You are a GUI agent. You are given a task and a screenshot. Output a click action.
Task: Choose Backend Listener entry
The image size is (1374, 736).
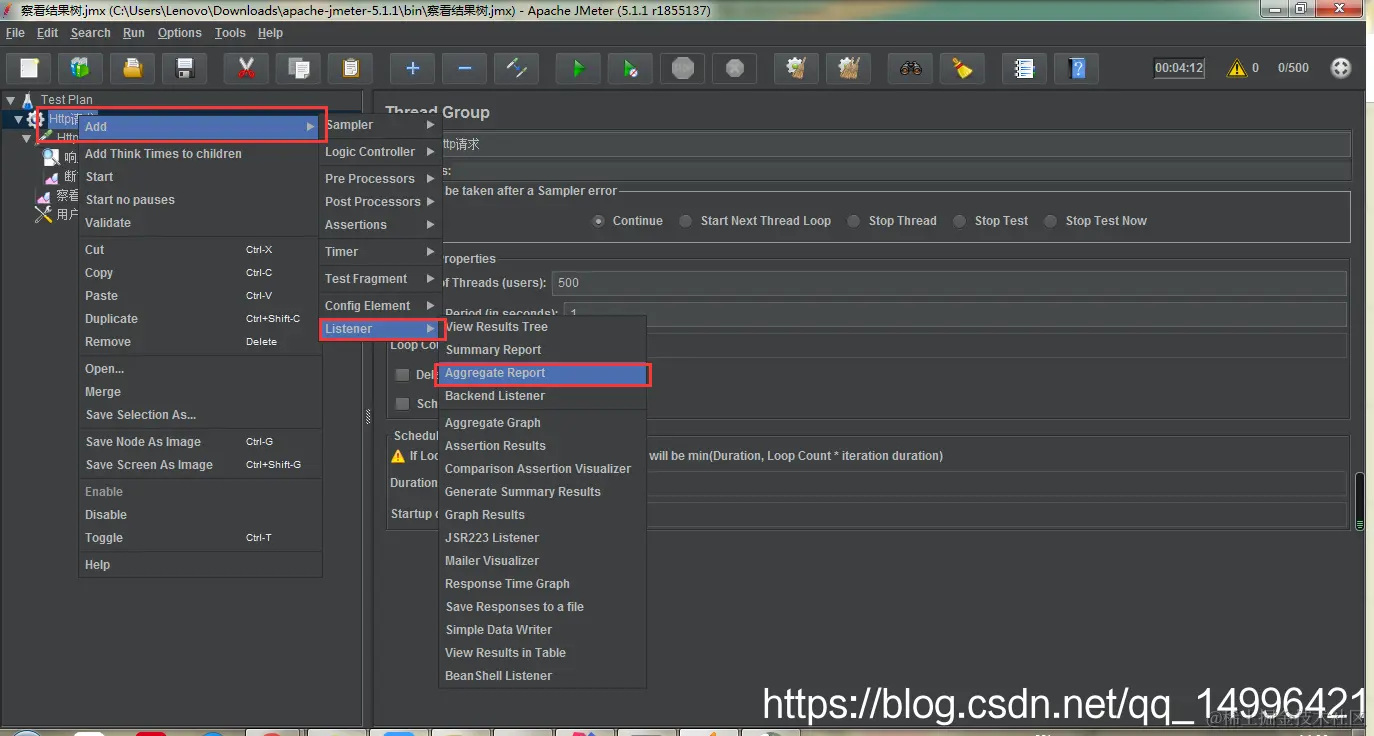(x=543, y=396)
